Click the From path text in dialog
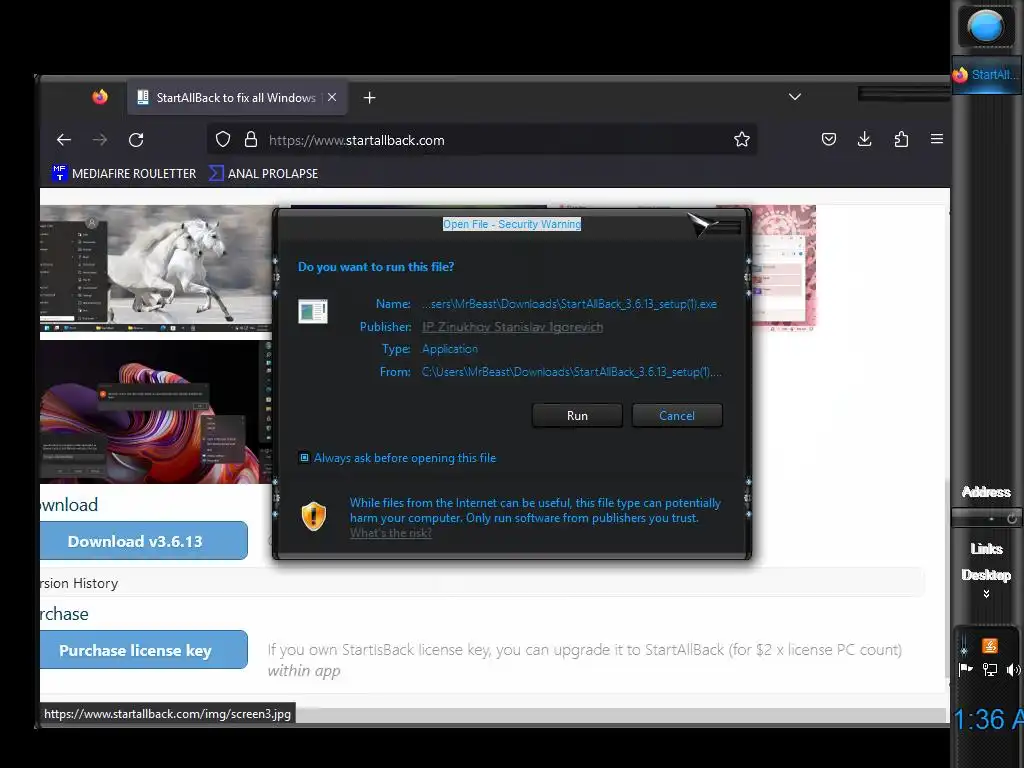Screen dimensions: 1024x768 [572, 372]
